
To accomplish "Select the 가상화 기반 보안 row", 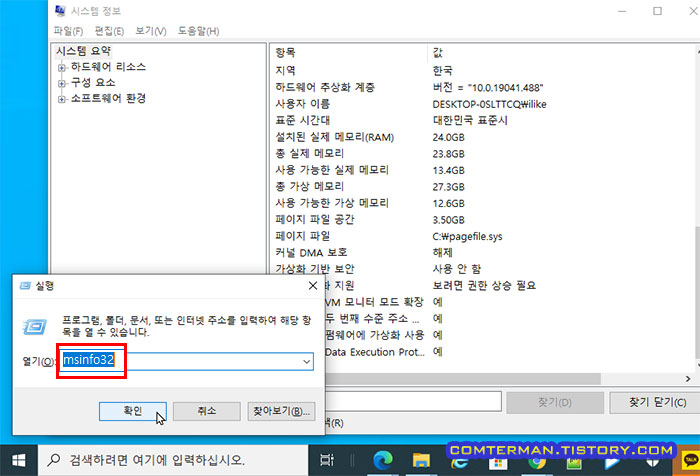I will click(482, 269).
